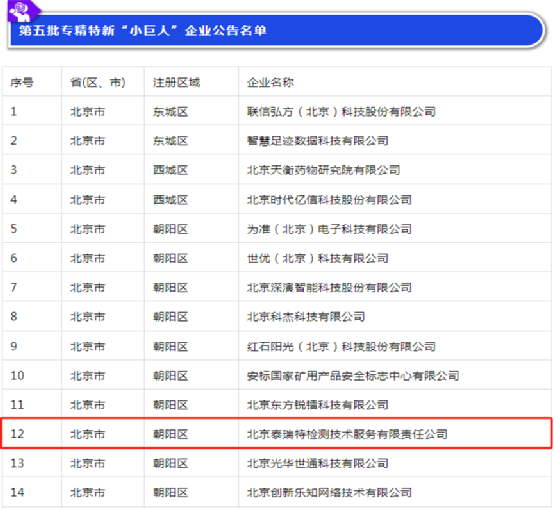
Task: Click 红石阳光（北京）科技股份有限公司
Action: [341, 347]
